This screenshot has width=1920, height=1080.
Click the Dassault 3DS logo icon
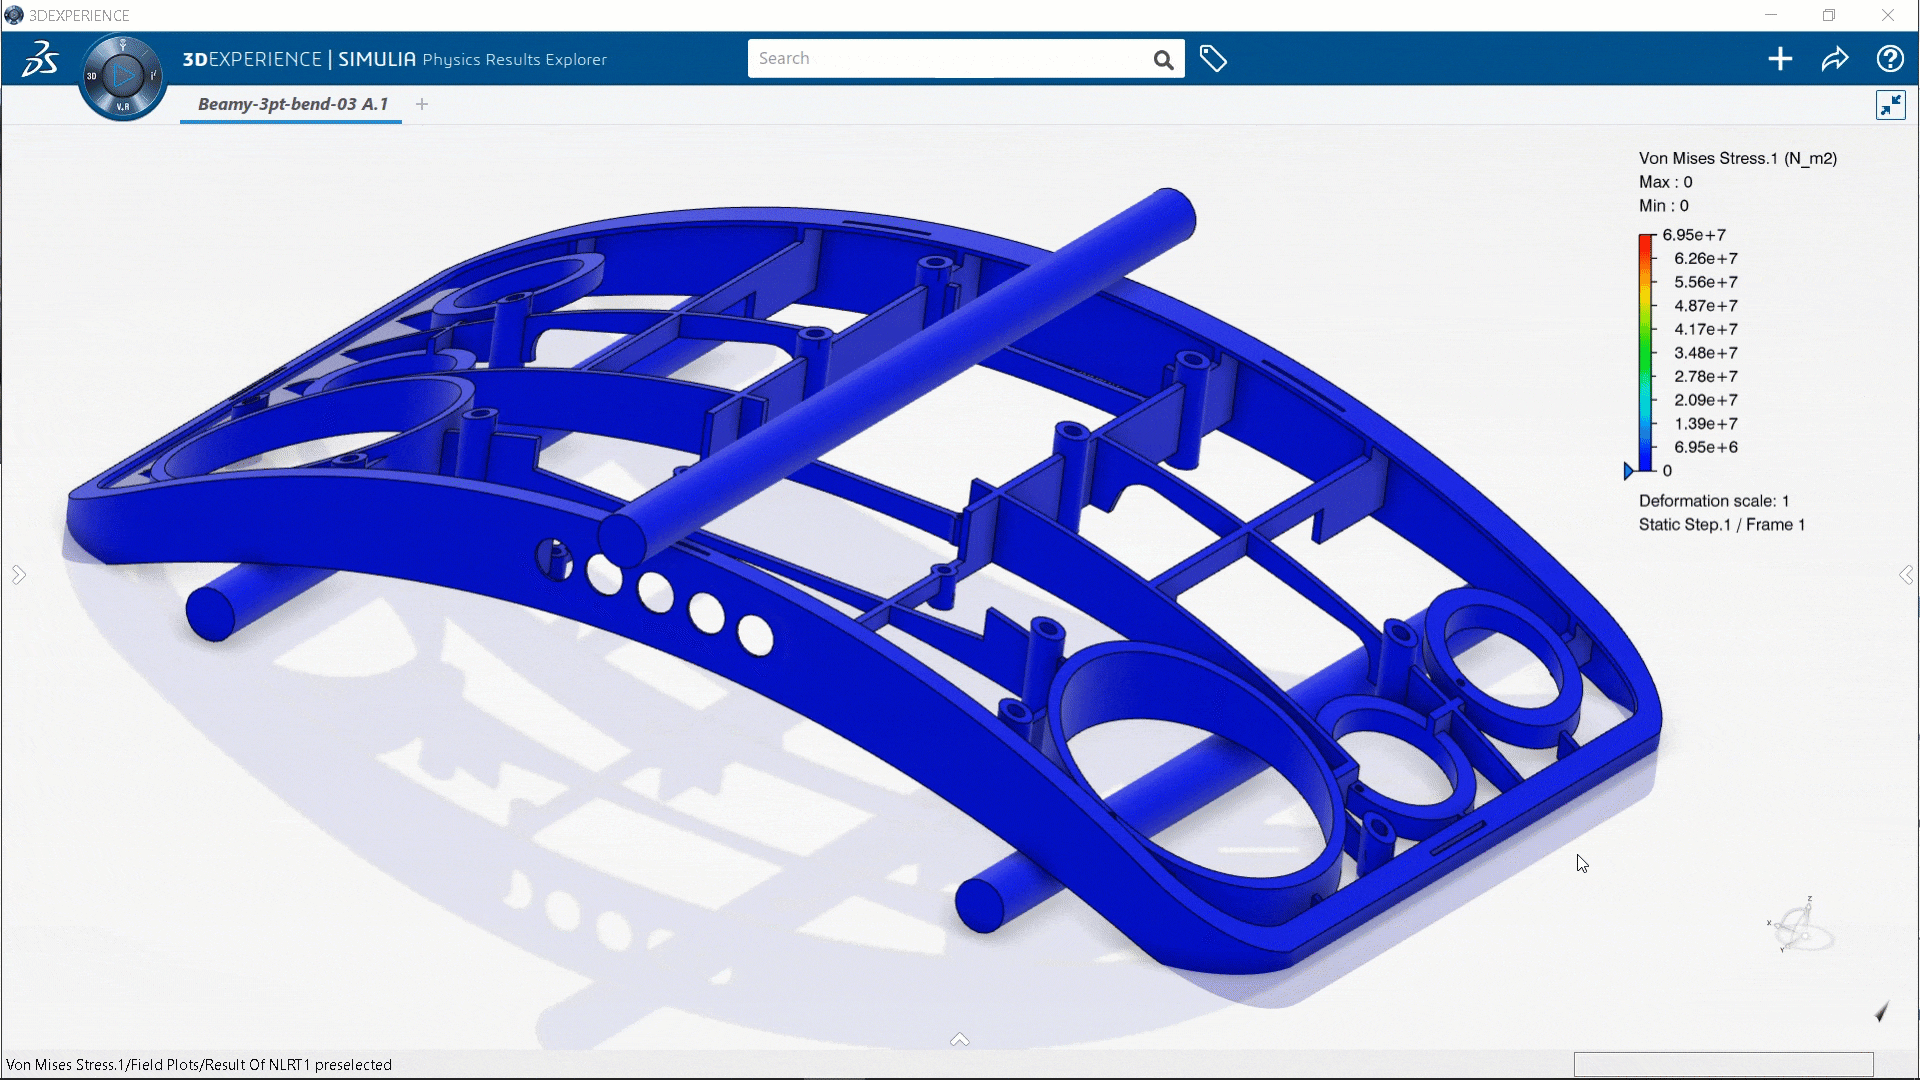pyautogui.click(x=40, y=59)
